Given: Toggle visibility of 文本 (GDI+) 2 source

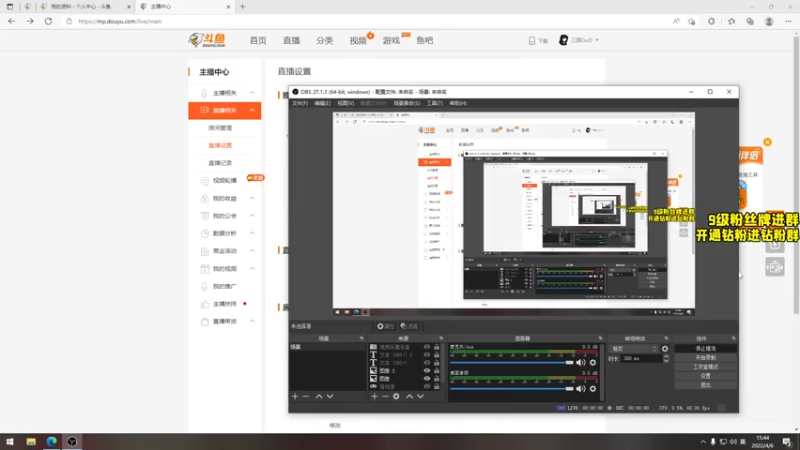Looking at the screenshot, I should tap(427, 355).
